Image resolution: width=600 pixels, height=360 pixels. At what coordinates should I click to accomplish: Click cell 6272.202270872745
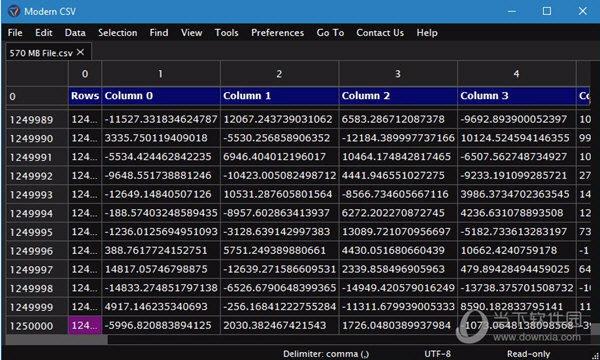point(398,213)
